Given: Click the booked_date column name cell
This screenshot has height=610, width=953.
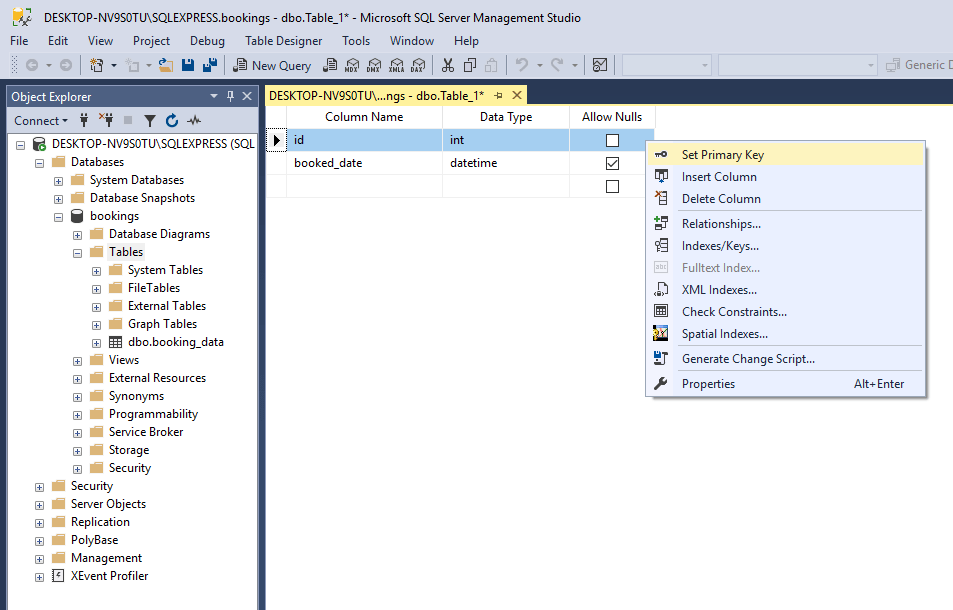Looking at the screenshot, I should click(x=364, y=163).
